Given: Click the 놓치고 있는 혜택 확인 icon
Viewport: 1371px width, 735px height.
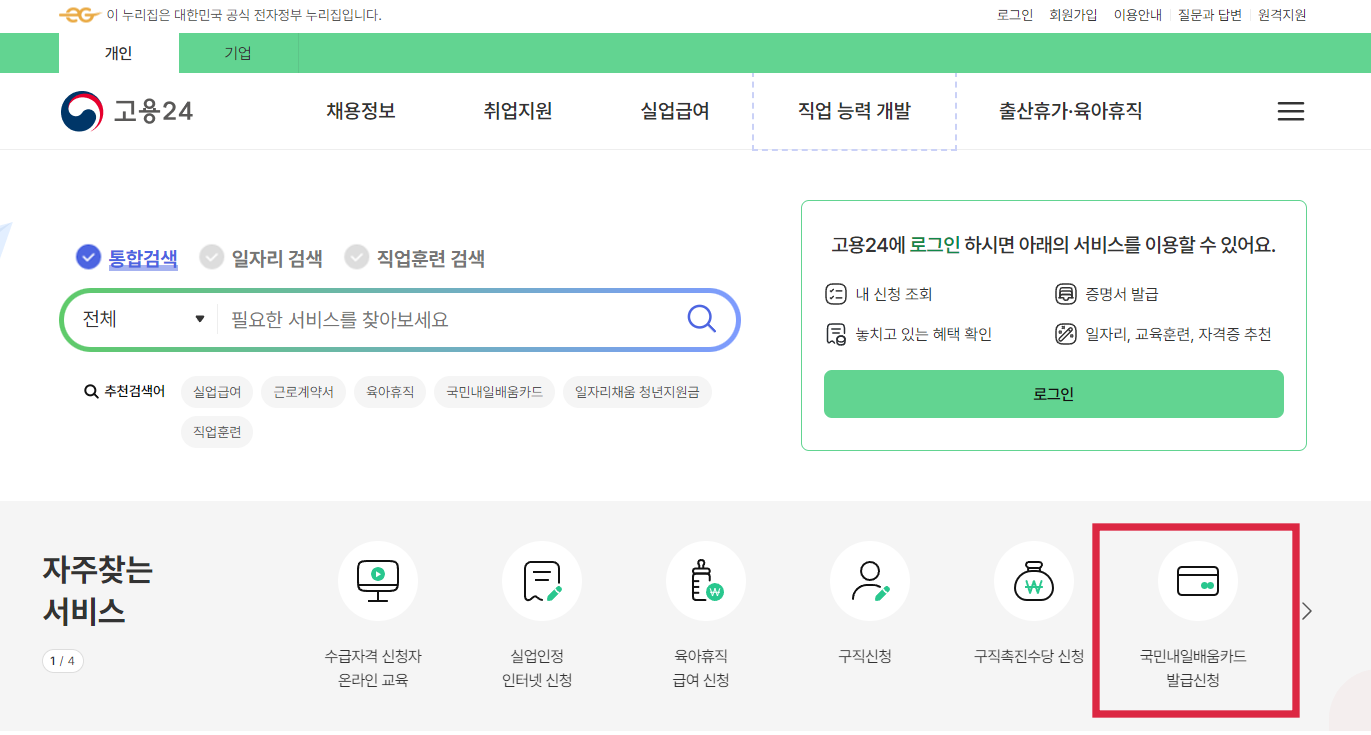Looking at the screenshot, I should (x=835, y=334).
